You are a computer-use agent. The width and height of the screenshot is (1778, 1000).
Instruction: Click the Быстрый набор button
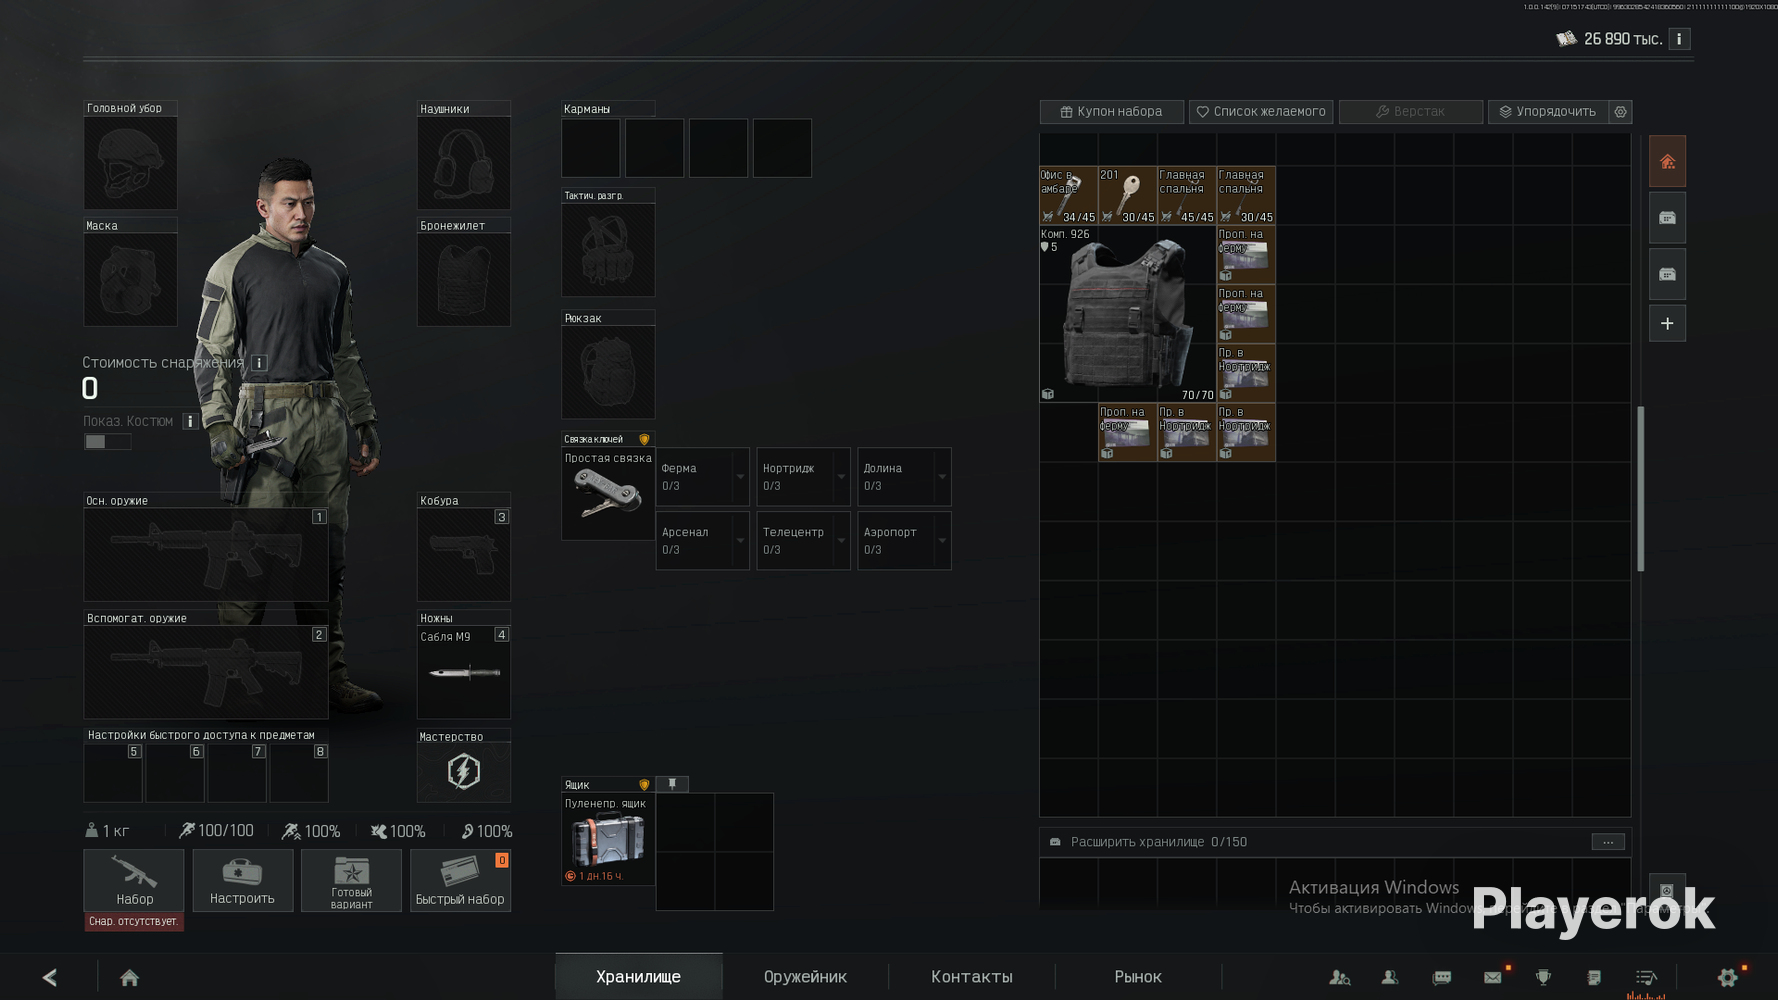[460, 880]
